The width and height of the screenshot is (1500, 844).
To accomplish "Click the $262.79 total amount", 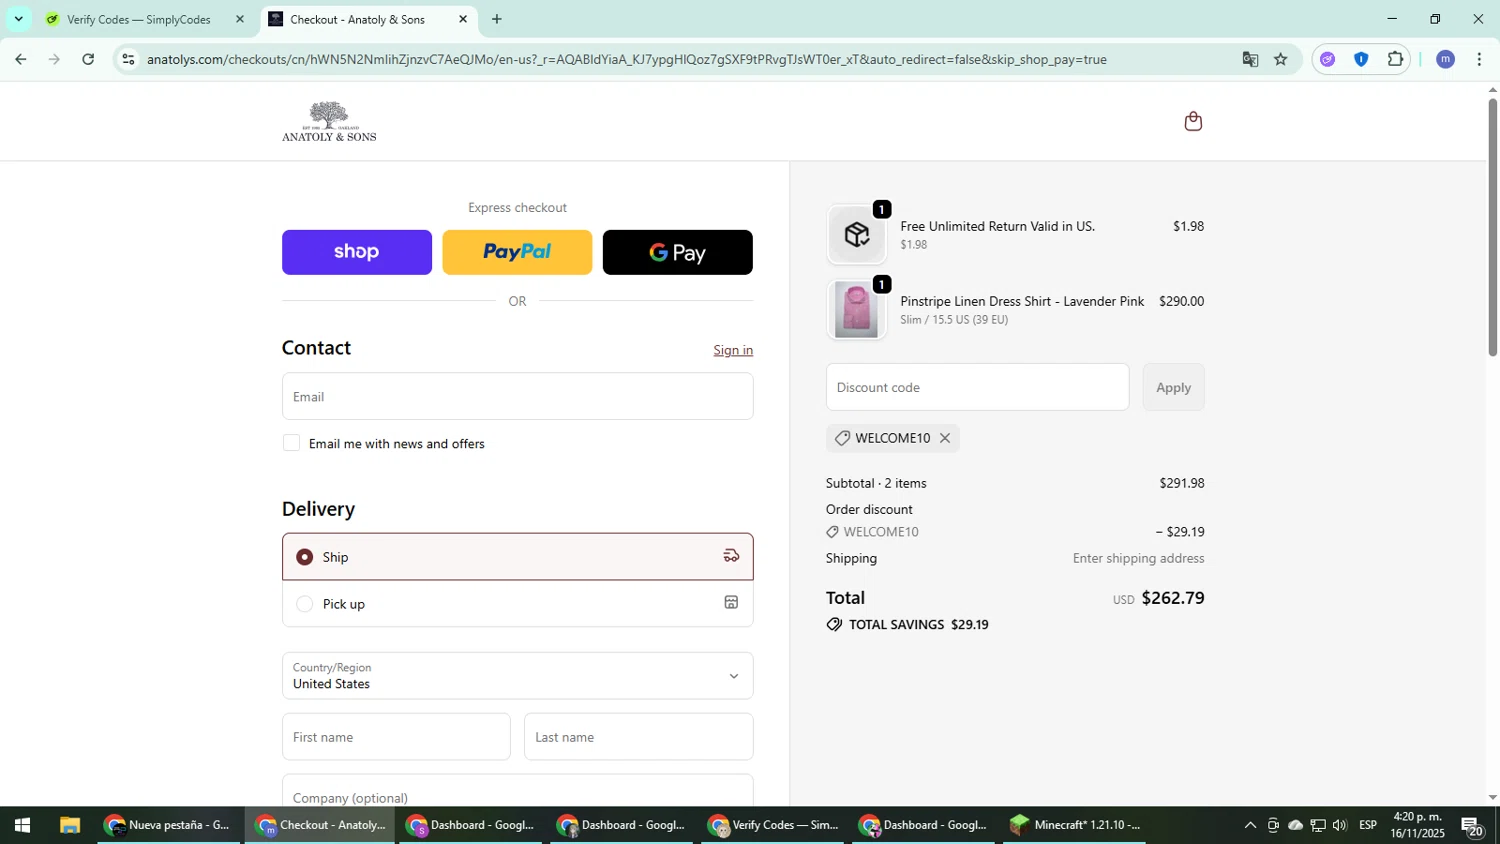I will 1173,598.
